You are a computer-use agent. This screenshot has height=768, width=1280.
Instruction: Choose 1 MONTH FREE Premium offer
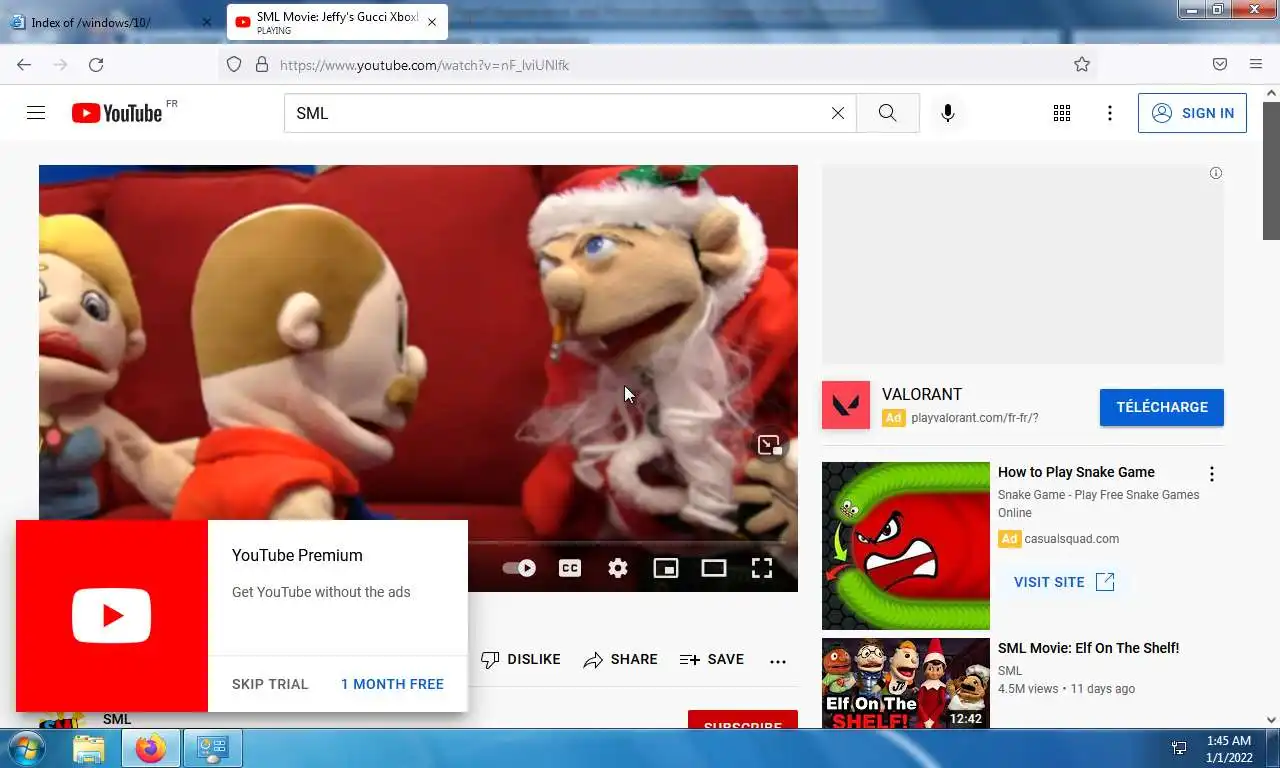(x=392, y=684)
